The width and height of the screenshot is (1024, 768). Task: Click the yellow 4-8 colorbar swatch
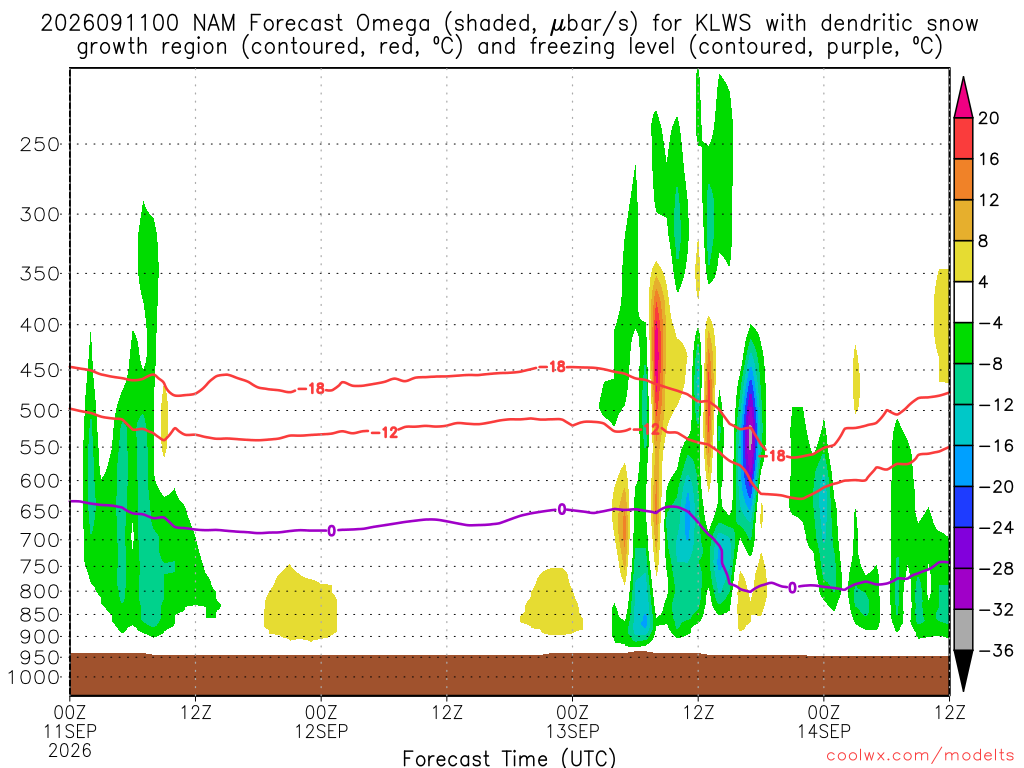point(963,261)
